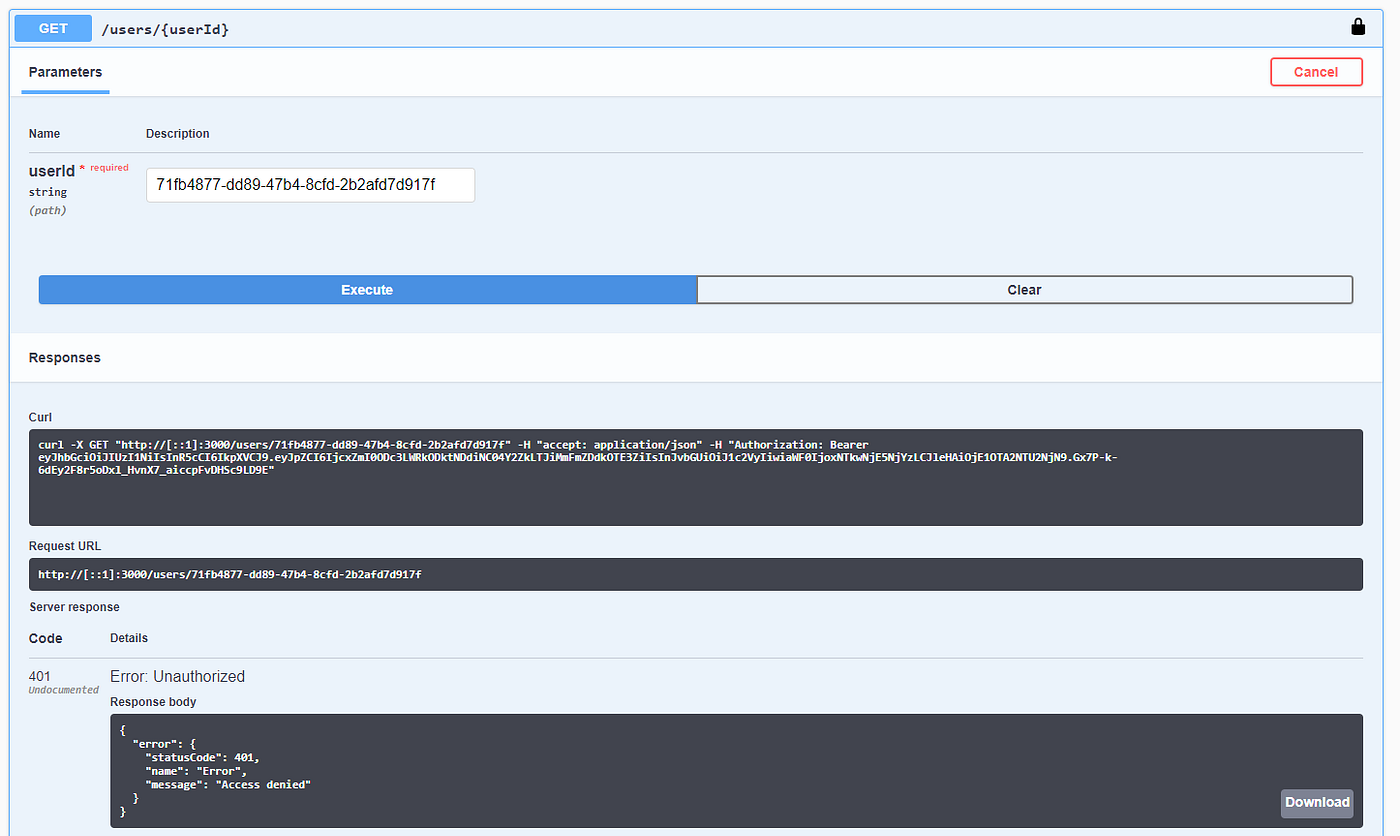This screenshot has width=1400, height=836.
Task: Click inside the userId input field
Action: point(310,185)
